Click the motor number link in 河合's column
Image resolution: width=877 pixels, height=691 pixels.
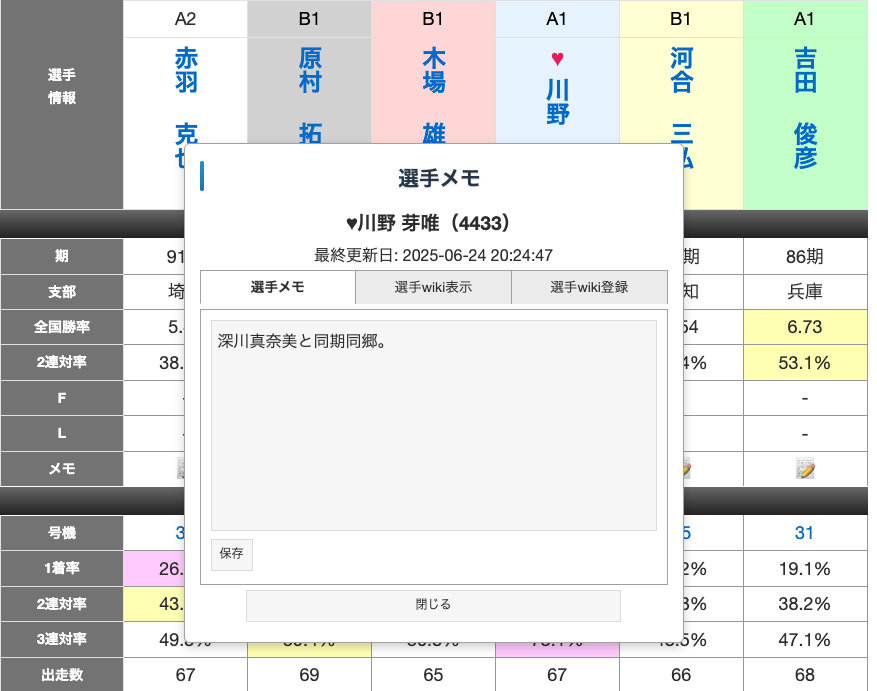(684, 533)
